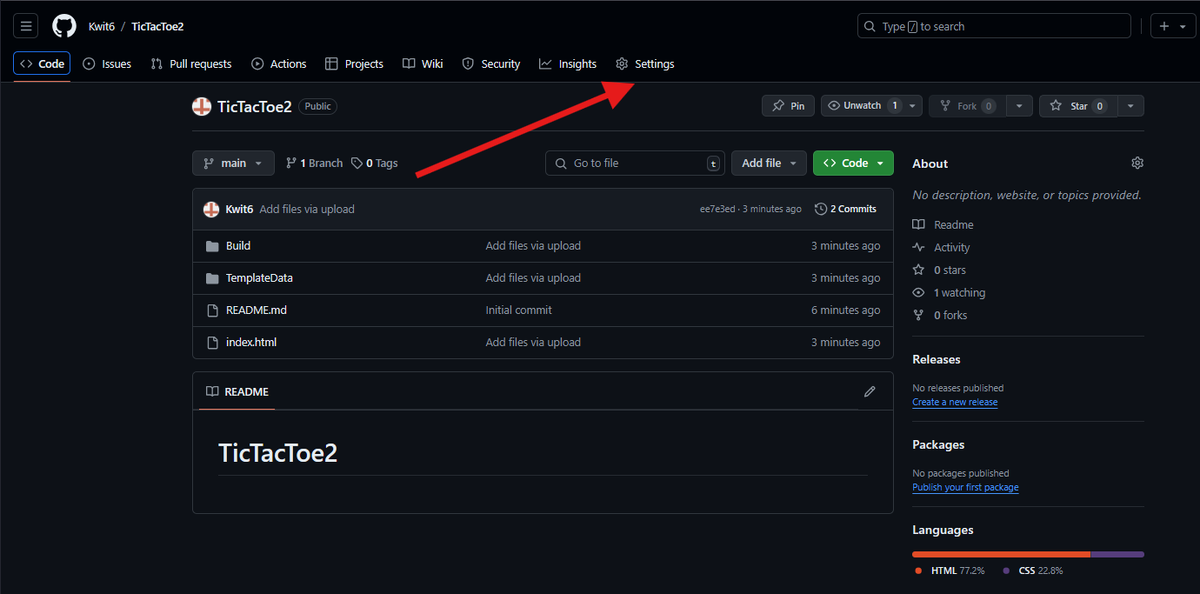Focus the Type / to search field
Image resolution: width=1200 pixels, height=594 pixels.
click(x=994, y=26)
